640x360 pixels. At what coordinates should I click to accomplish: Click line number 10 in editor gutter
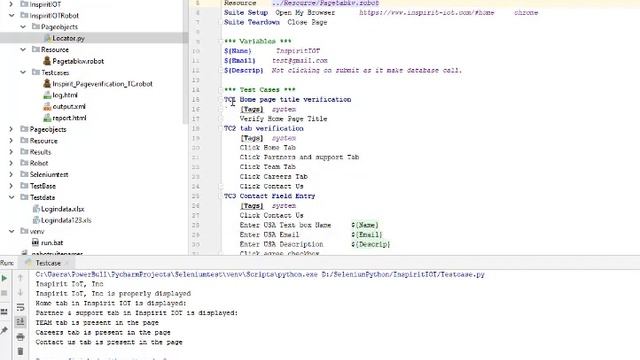click(x=196, y=51)
